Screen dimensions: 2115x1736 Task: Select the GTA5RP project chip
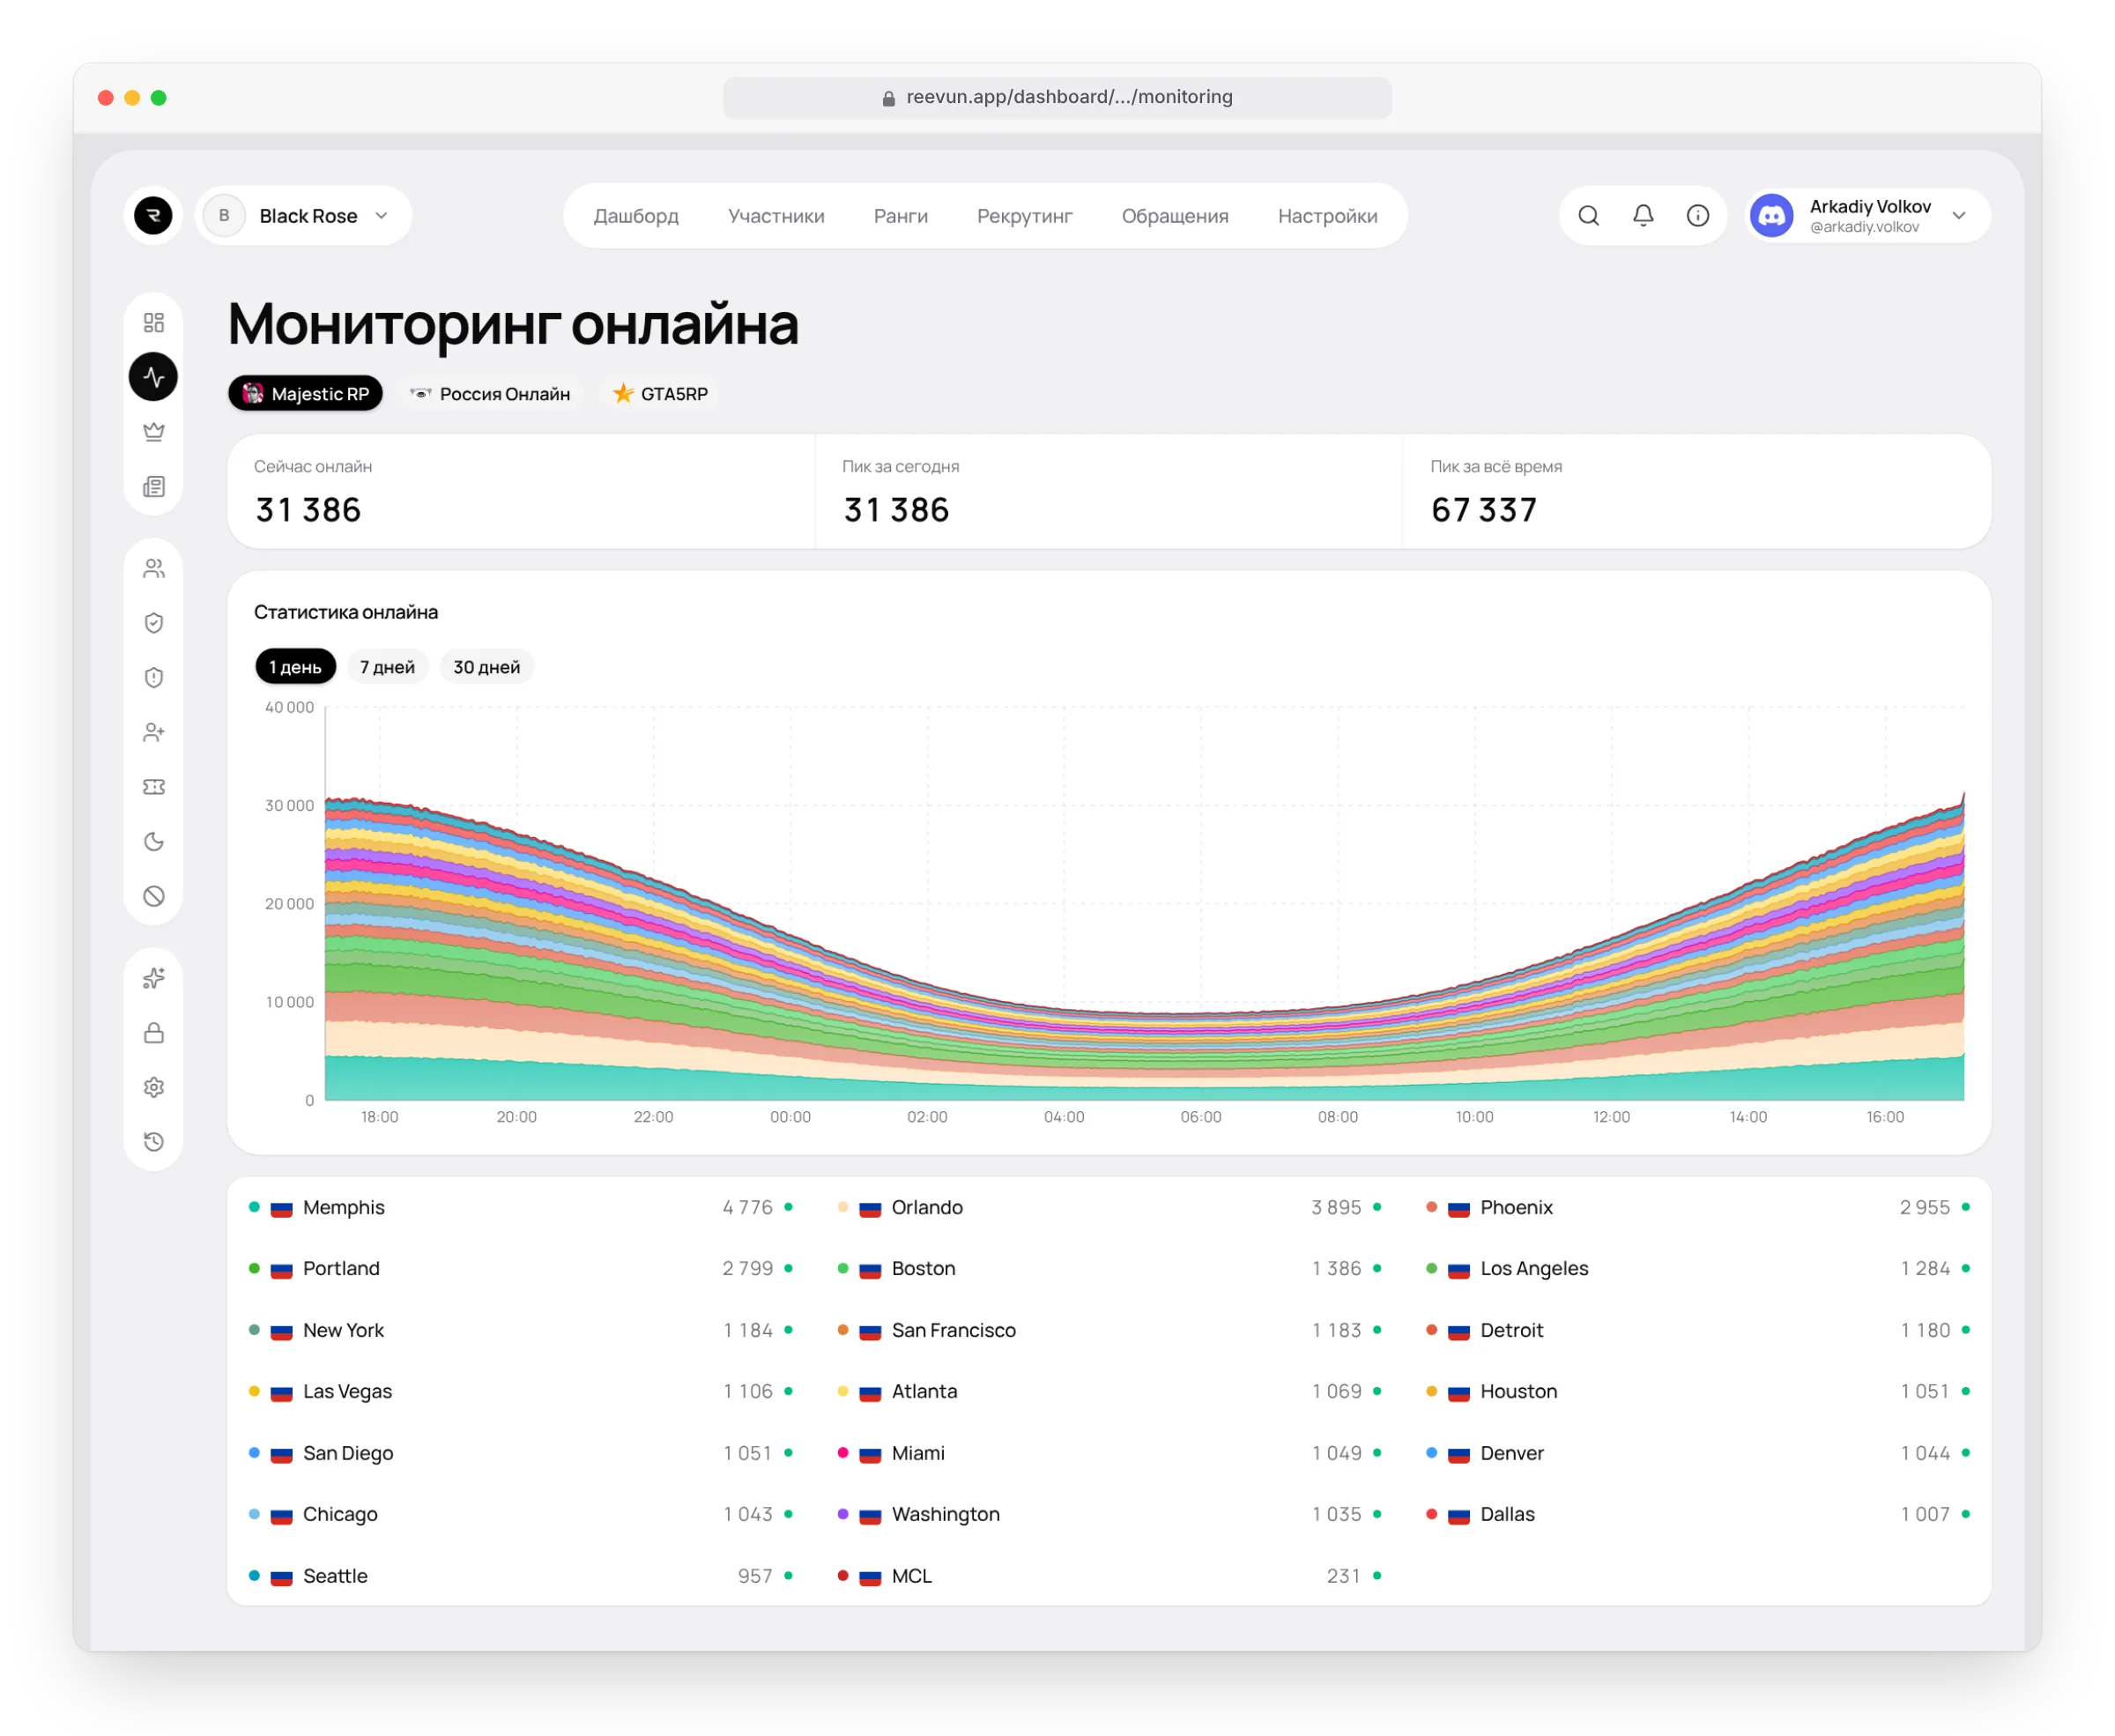tap(660, 394)
